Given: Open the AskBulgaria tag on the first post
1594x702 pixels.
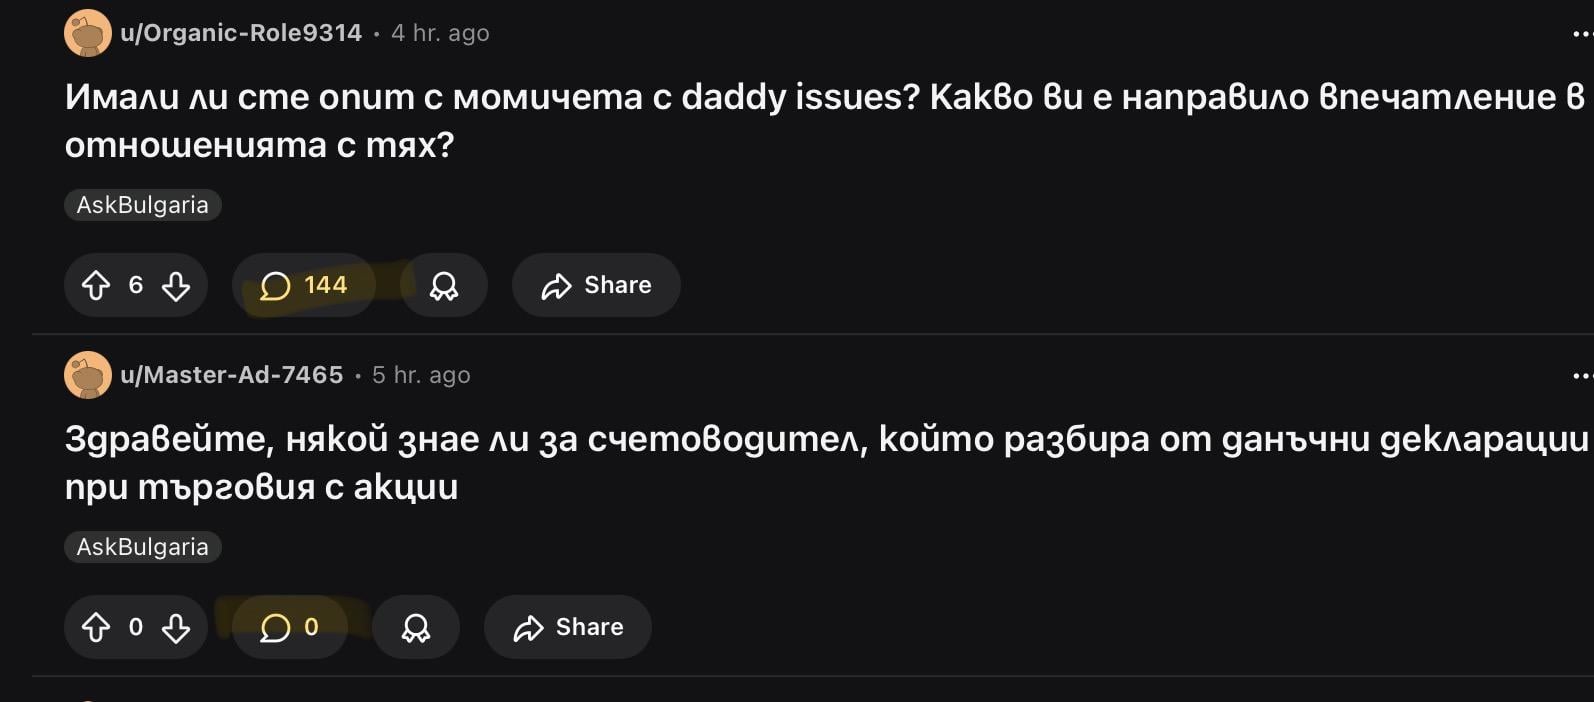Looking at the screenshot, I should (x=143, y=205).
